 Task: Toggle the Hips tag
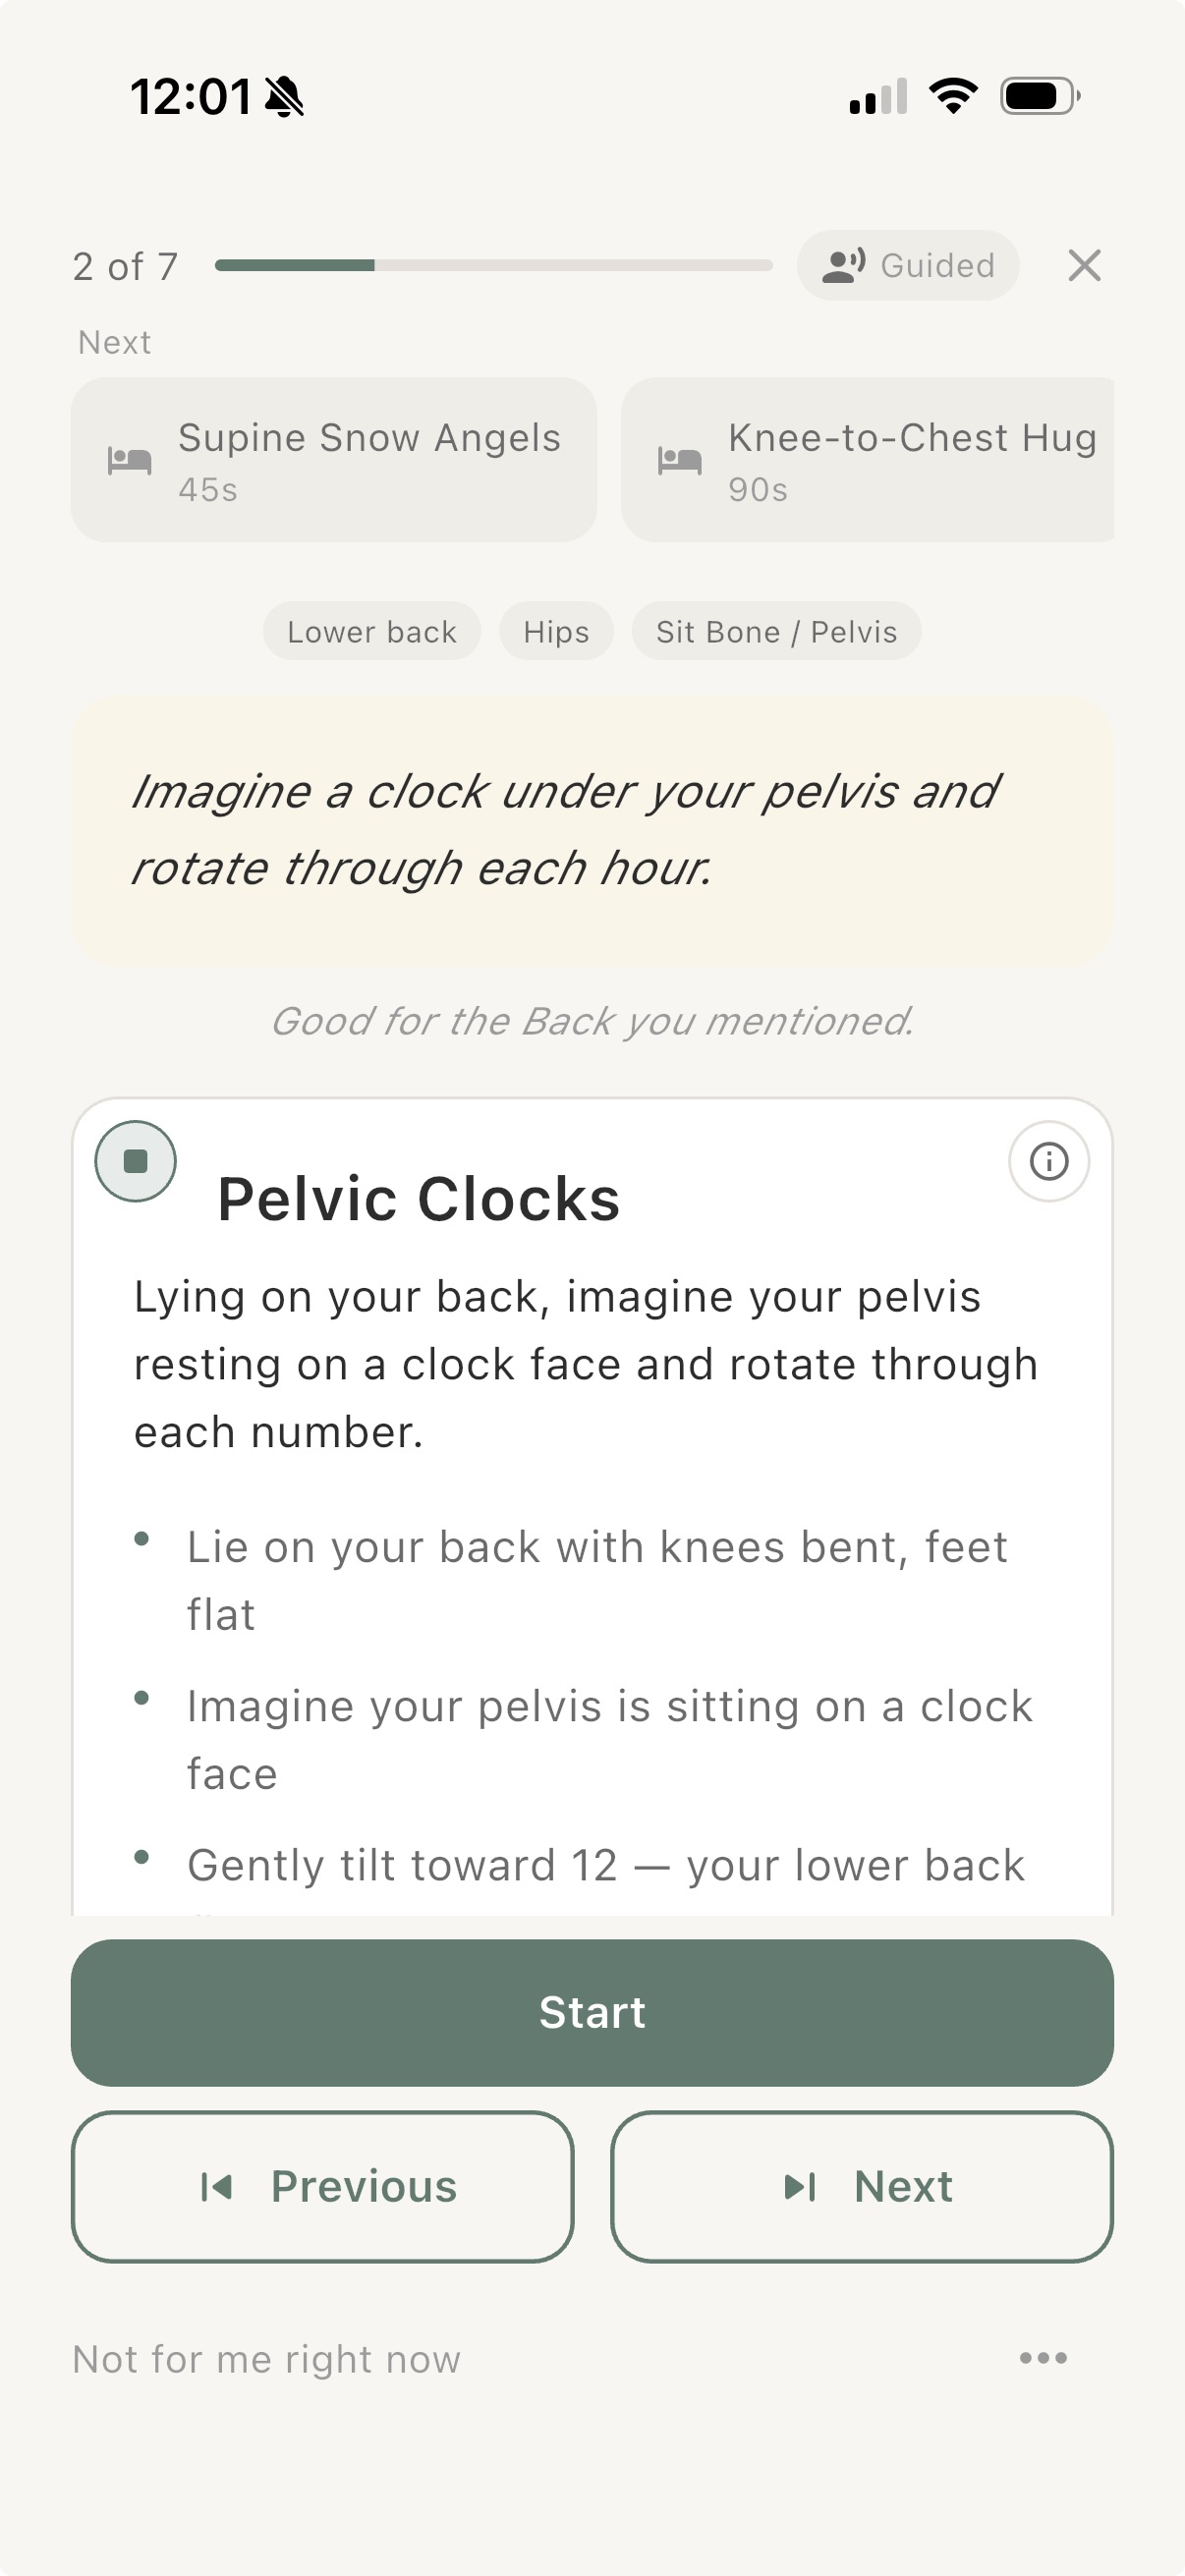click(x=555, y=631)
